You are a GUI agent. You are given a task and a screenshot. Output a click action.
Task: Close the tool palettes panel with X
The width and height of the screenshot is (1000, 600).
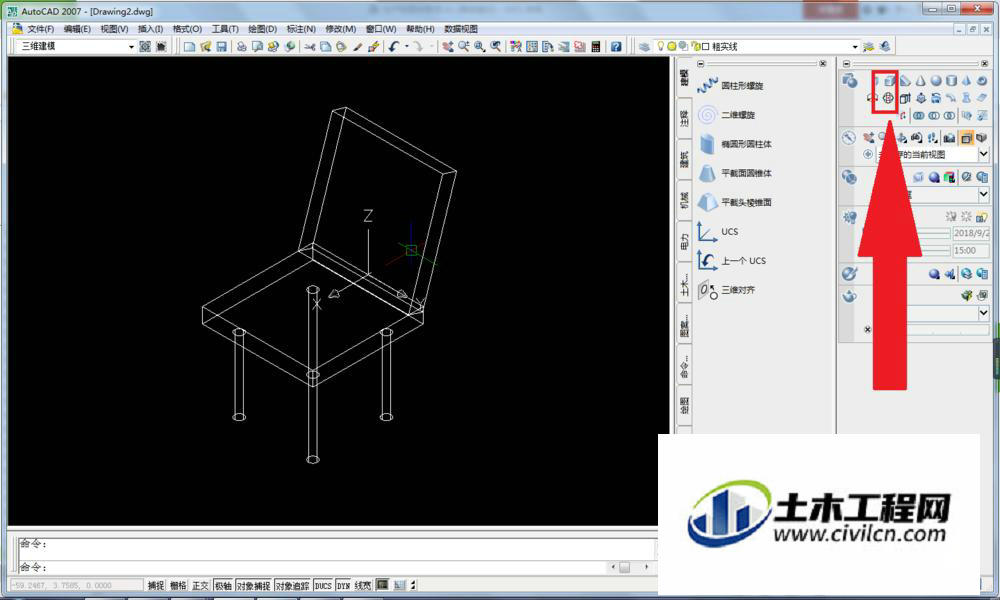823,64
